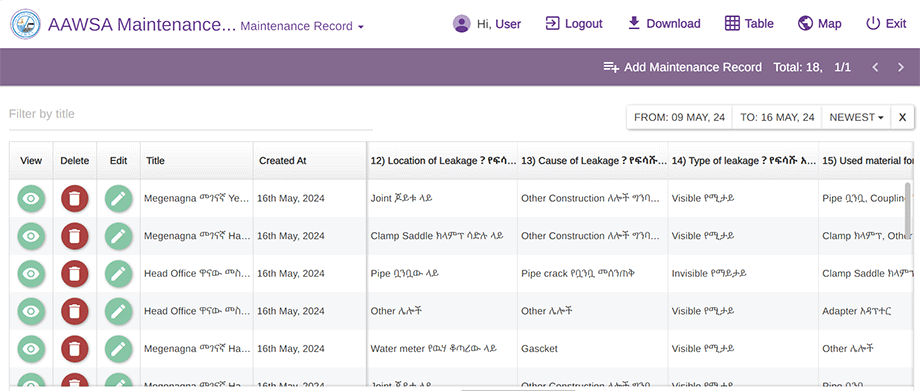Click the AAWSA Maintenance app title
This screenshot has height=391, width=920.
click(141, 25)
